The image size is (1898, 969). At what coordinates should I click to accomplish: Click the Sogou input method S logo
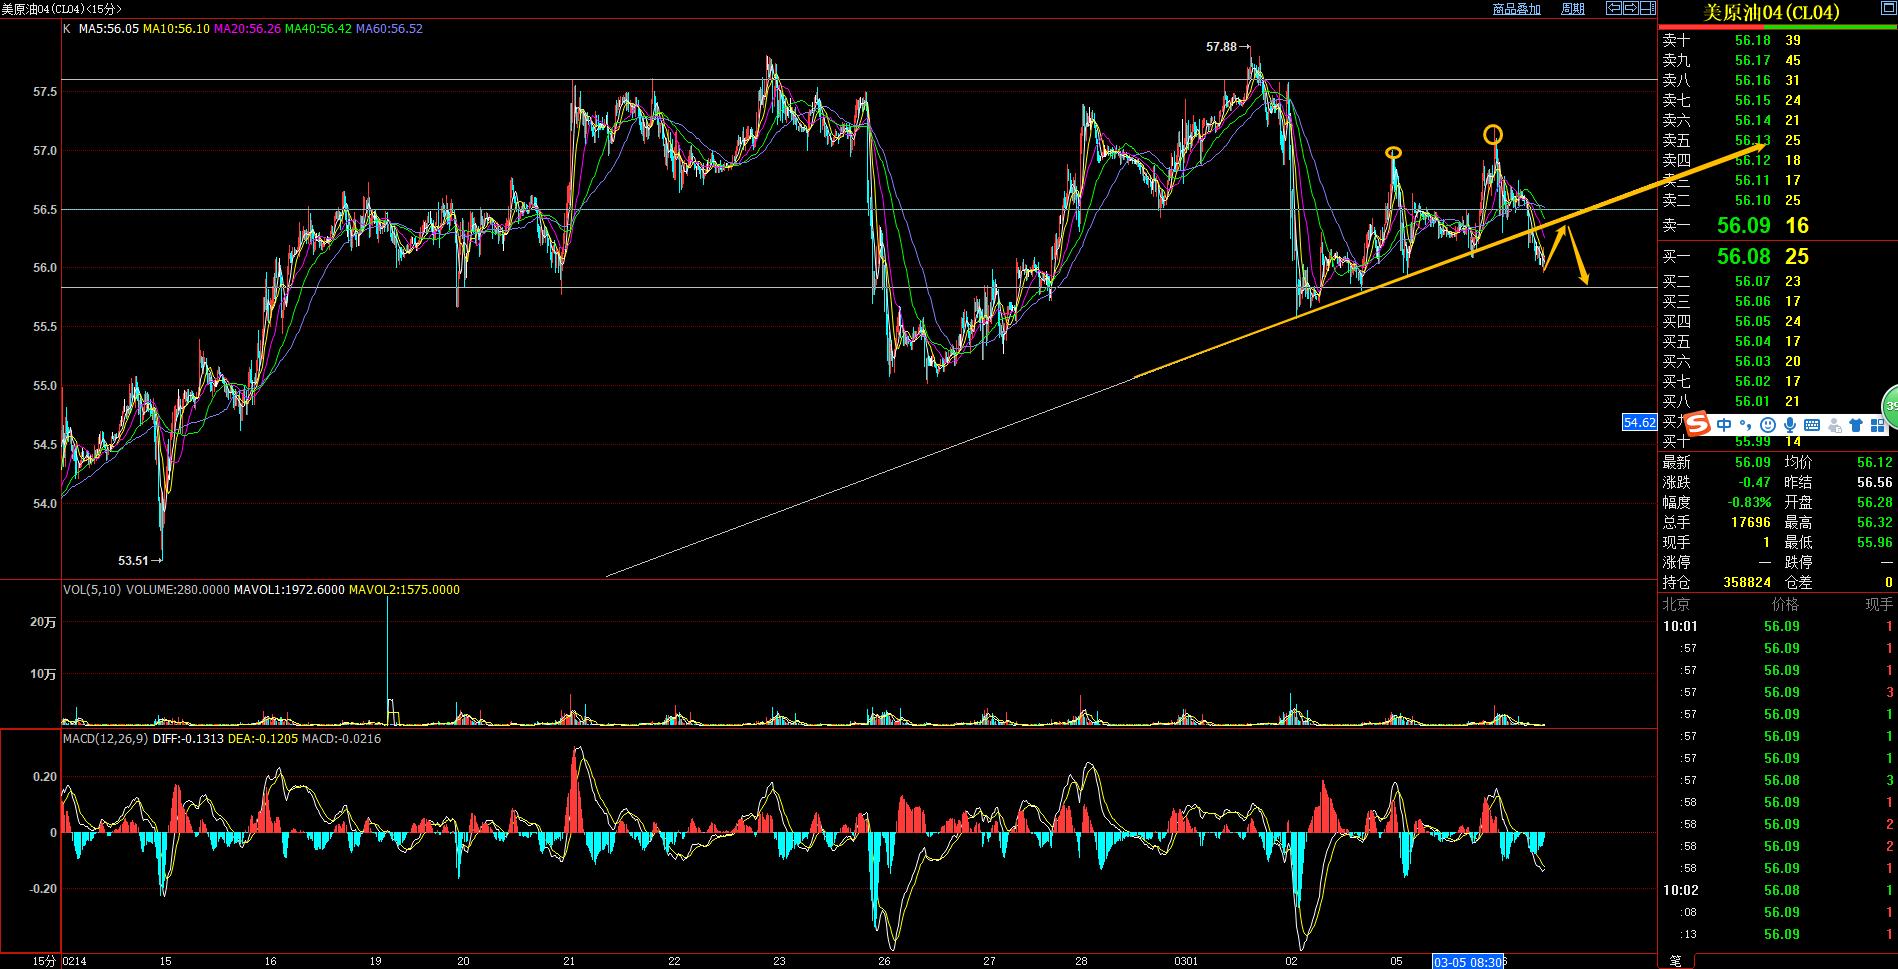[1699, 425]
